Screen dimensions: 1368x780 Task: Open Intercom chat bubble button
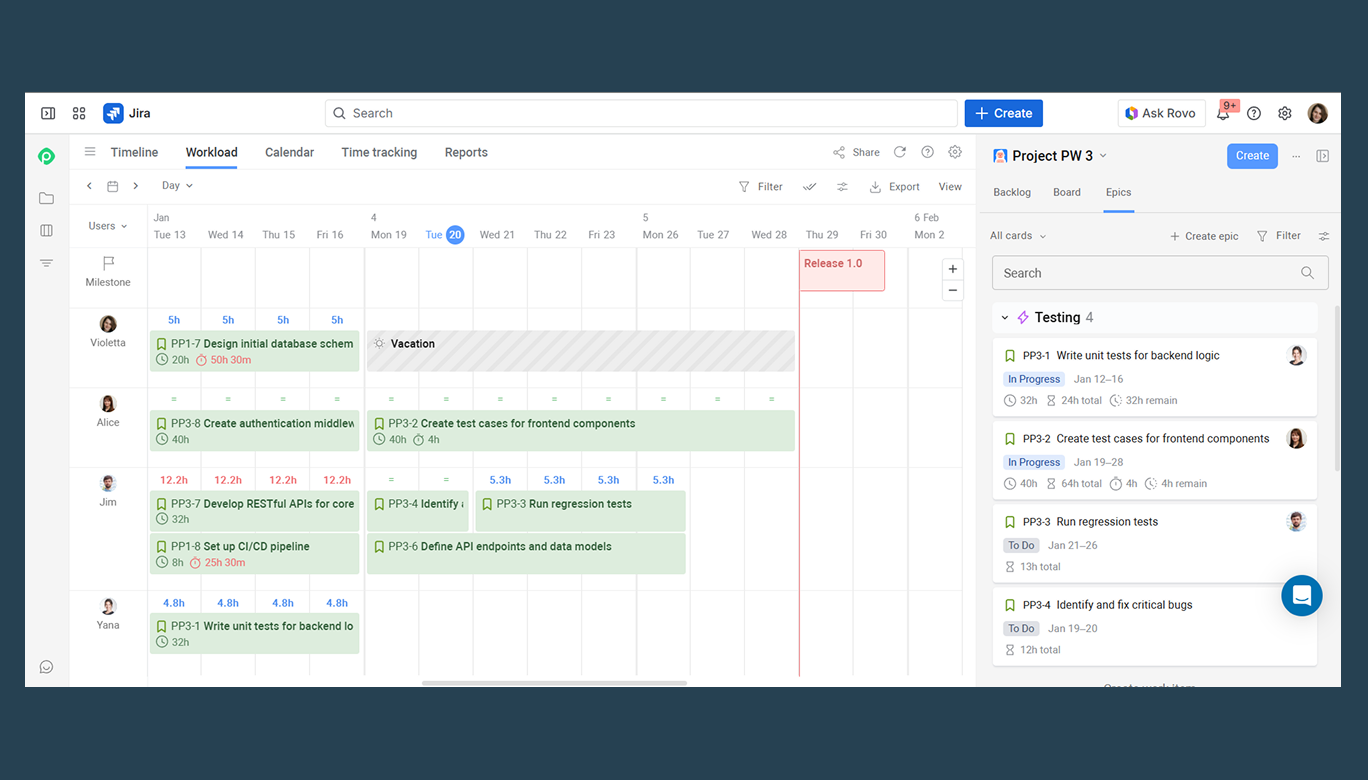point(1302,595)
